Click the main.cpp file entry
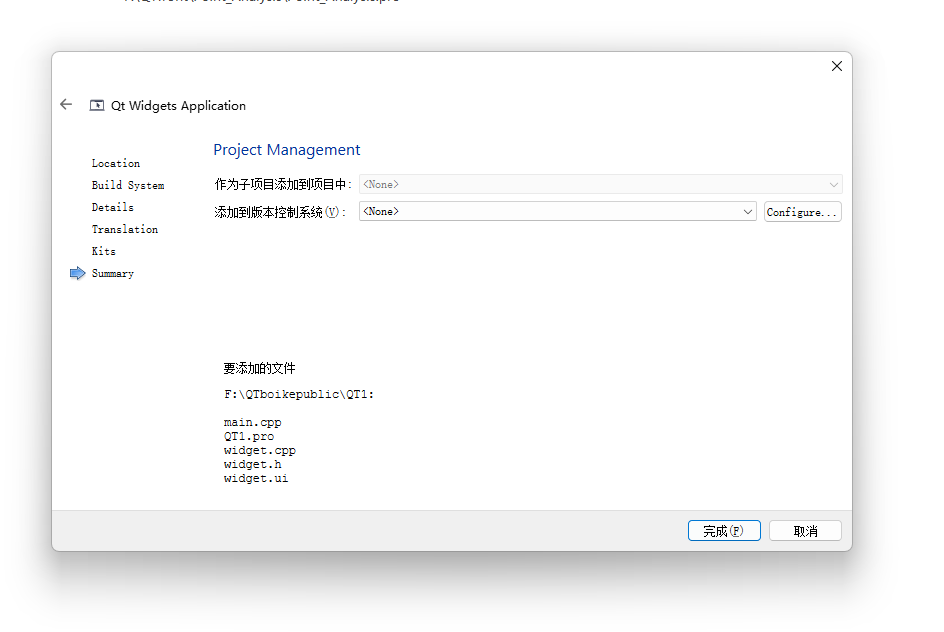944x632 pixels. pos(253,423)
